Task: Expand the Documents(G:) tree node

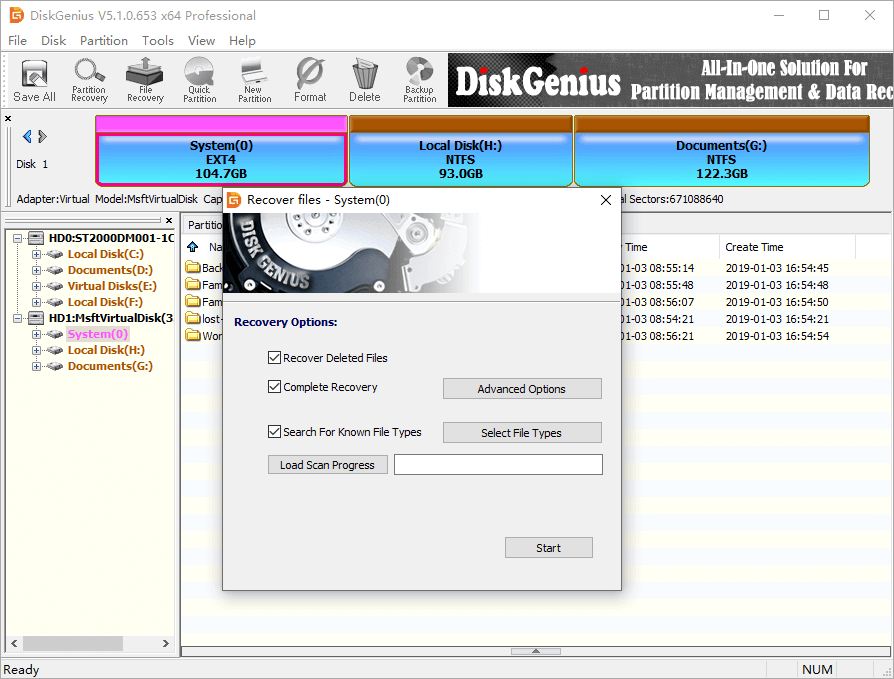Action: pos(37,366)
